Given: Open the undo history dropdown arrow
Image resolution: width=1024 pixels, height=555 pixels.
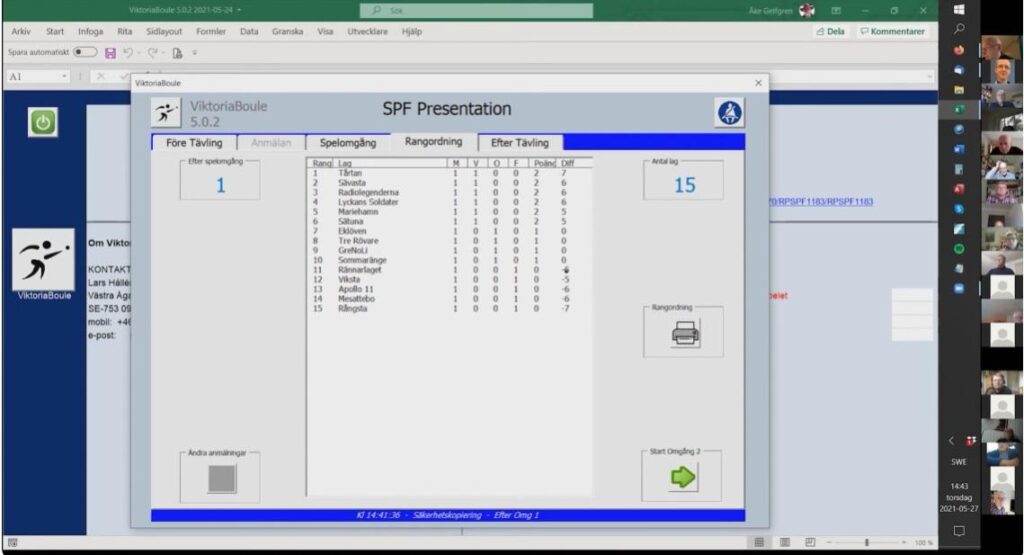Looking at the screenshot, I should [x=140, y=53].
